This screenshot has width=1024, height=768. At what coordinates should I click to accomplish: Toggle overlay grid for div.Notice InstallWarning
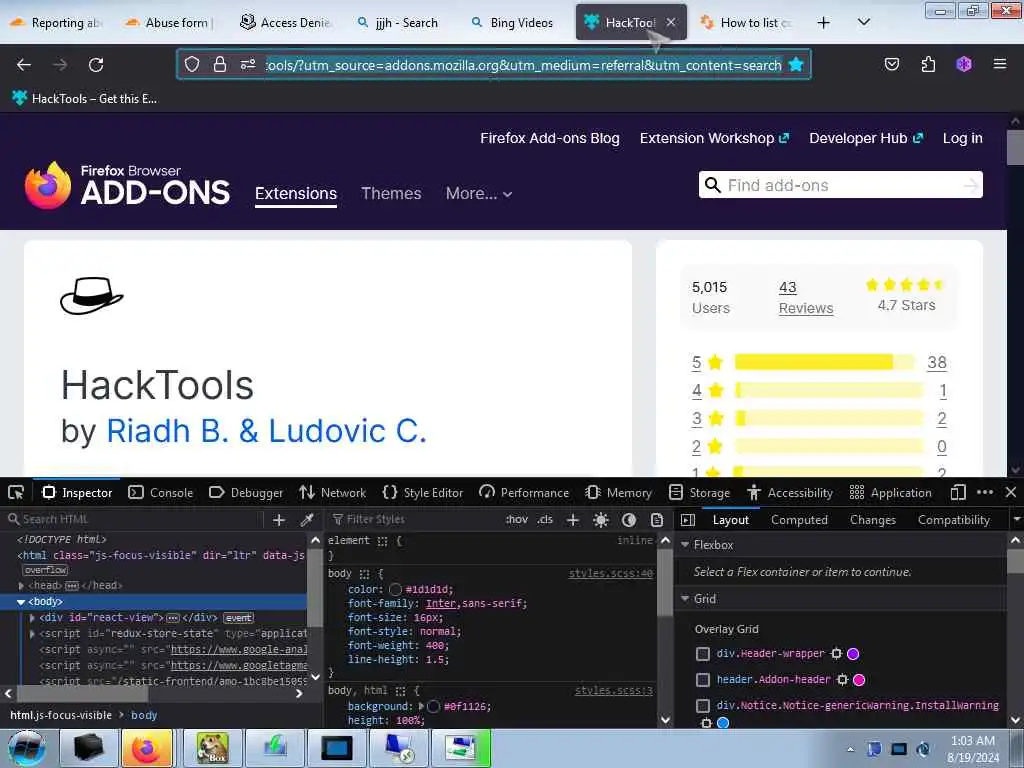pos(703,706)
